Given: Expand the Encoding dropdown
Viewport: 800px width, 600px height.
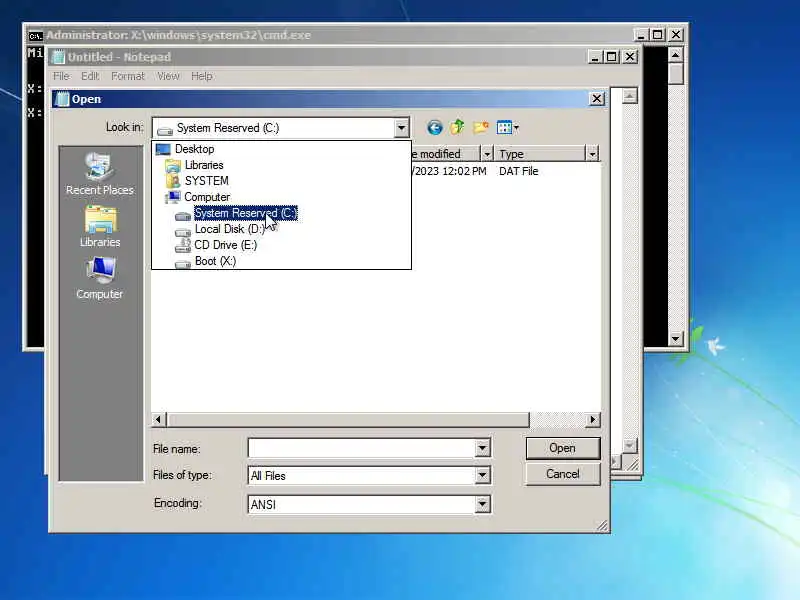Looking at the screenshot, I should (482, 505).
